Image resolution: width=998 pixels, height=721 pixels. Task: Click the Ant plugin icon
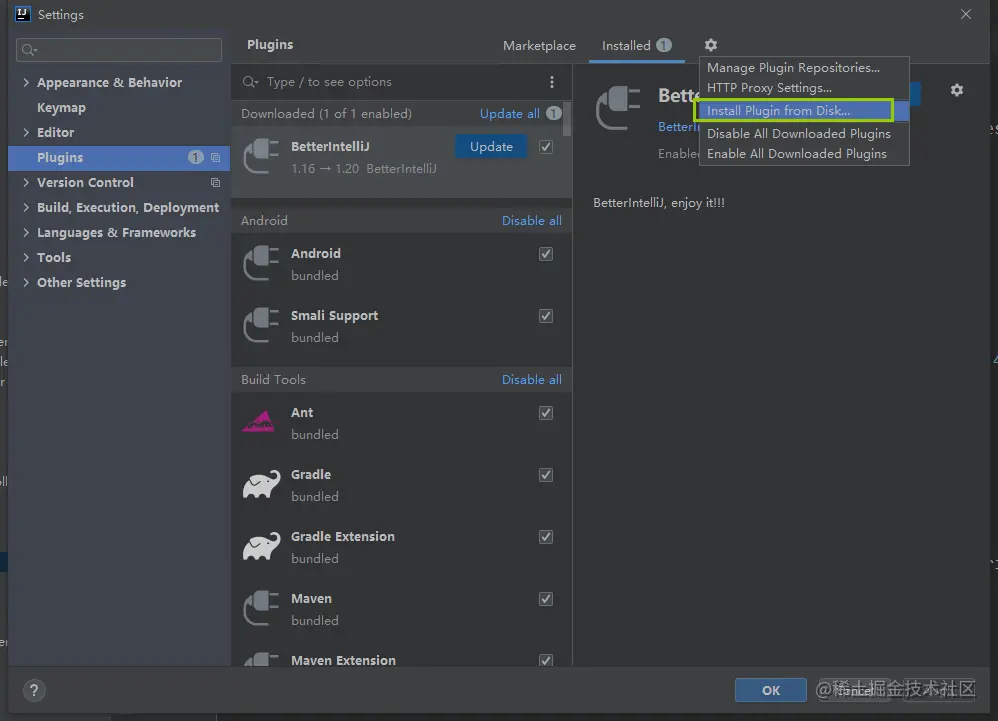click(x=258, y=422)
